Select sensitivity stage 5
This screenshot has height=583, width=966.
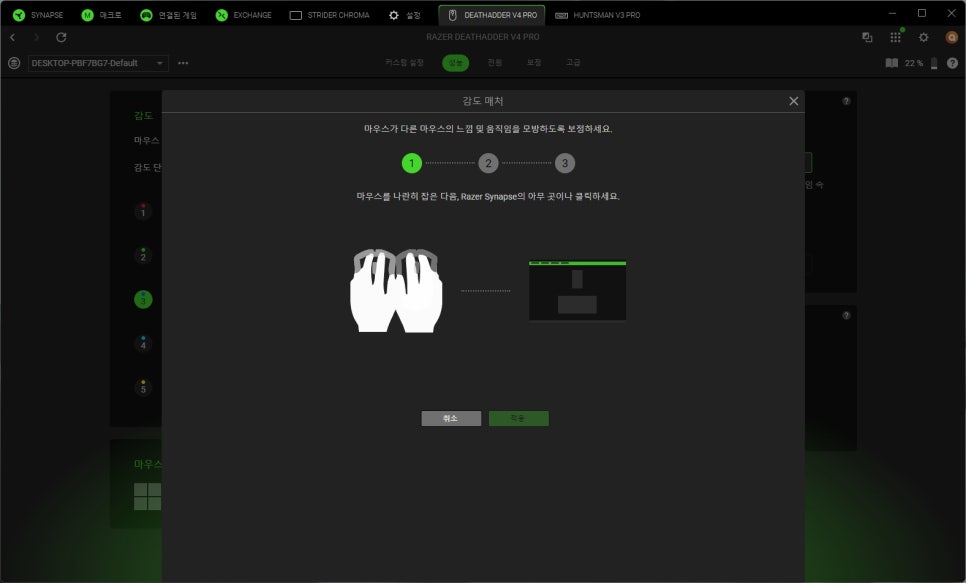tap(143, 388)
